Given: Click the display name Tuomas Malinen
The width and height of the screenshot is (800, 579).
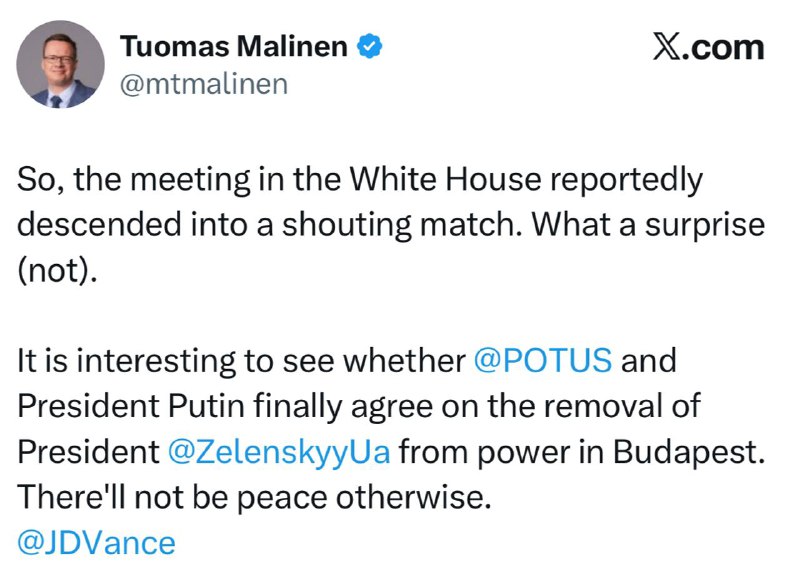Looking at the screenshot, I should pos(235,46).
